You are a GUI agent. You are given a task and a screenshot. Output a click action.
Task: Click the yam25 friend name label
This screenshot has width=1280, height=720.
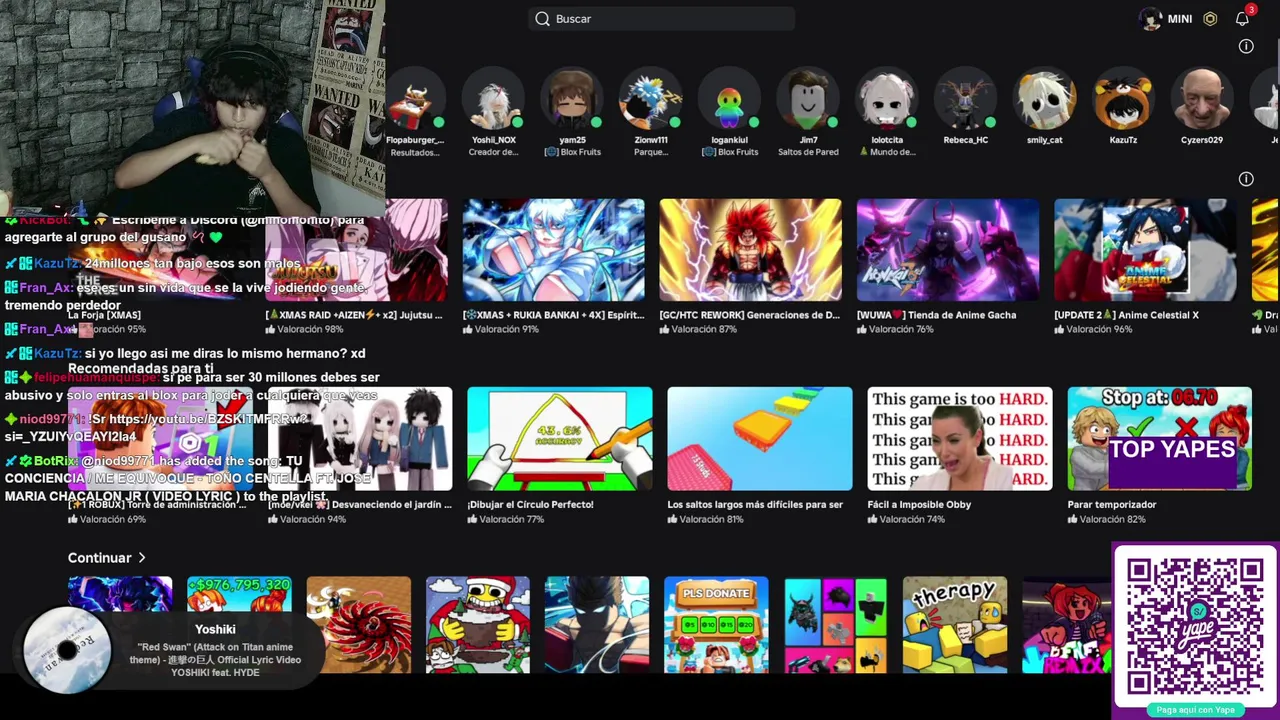pos(573,140)
